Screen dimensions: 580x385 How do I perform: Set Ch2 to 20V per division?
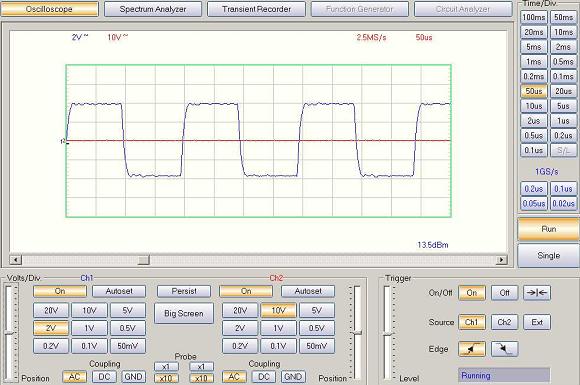[x=240, y=311]
